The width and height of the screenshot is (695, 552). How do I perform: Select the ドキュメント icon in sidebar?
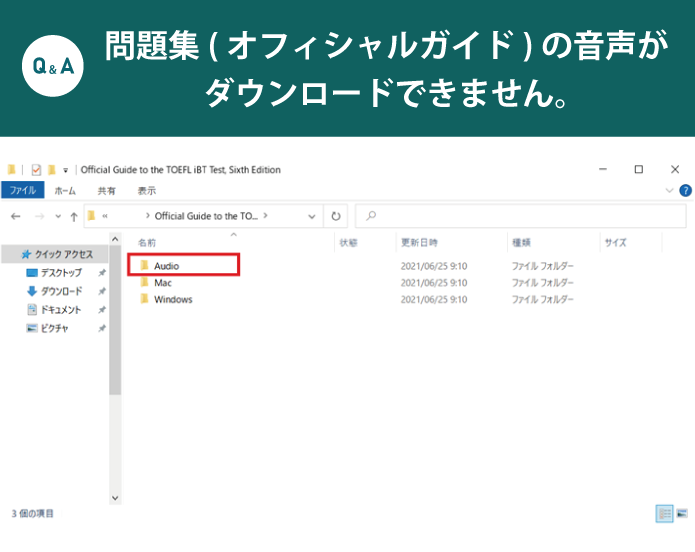pyautogui.click(x=32, y=309)
